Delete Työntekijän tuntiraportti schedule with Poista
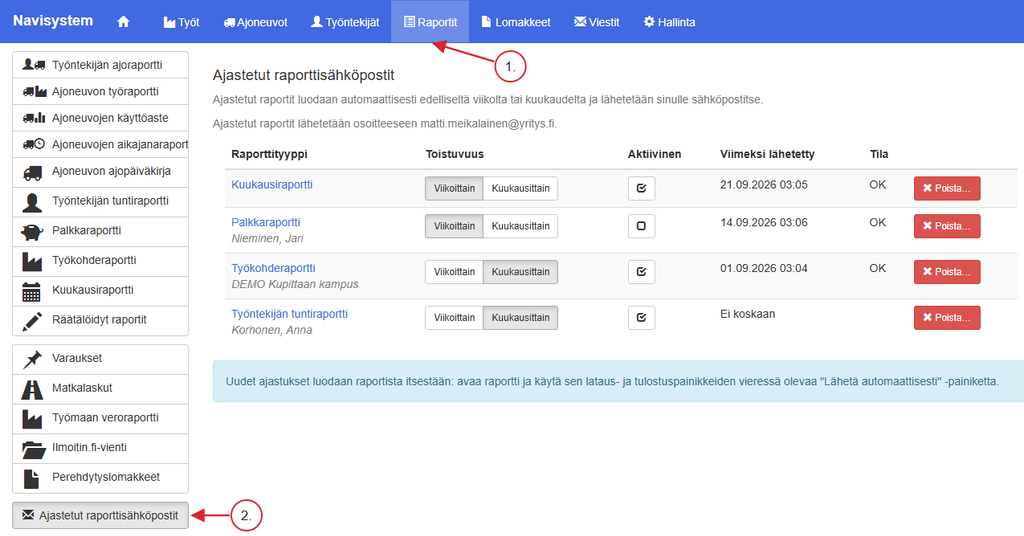 (x=947, y=317)
